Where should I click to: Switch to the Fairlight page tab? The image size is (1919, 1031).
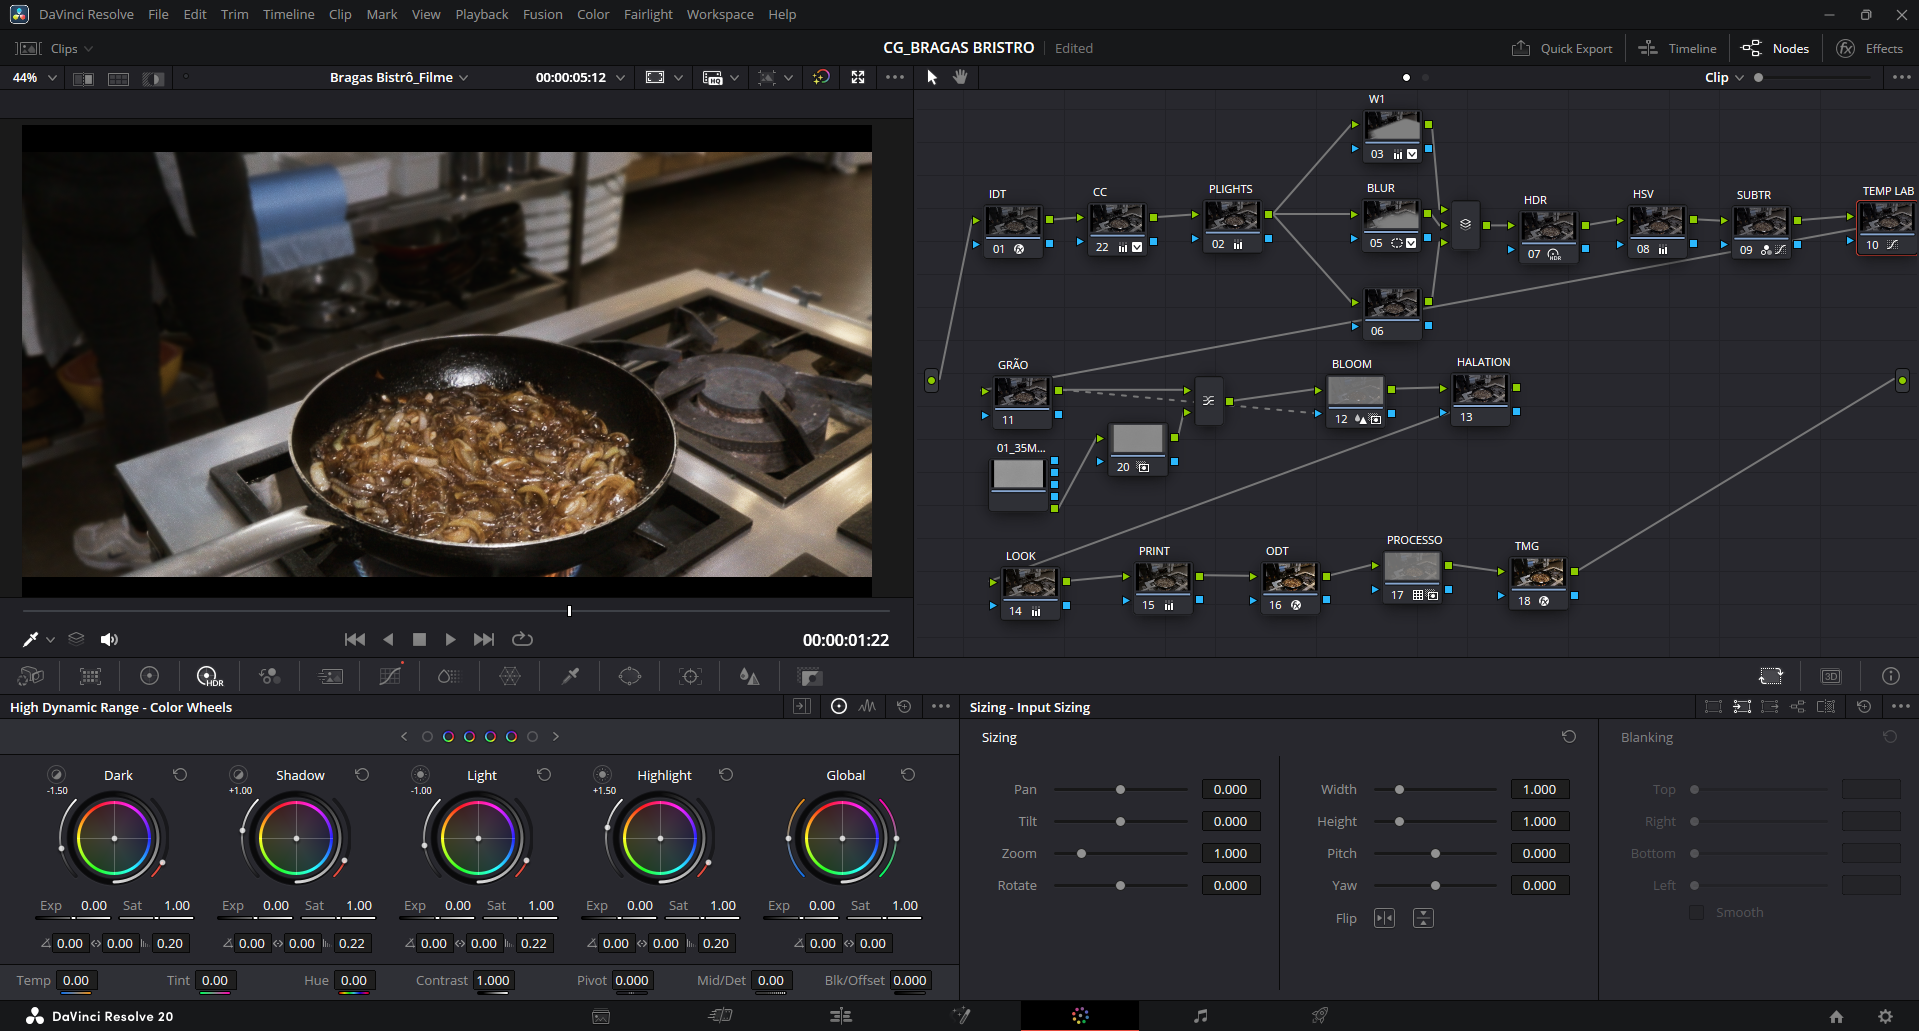coord(1200,1016)
